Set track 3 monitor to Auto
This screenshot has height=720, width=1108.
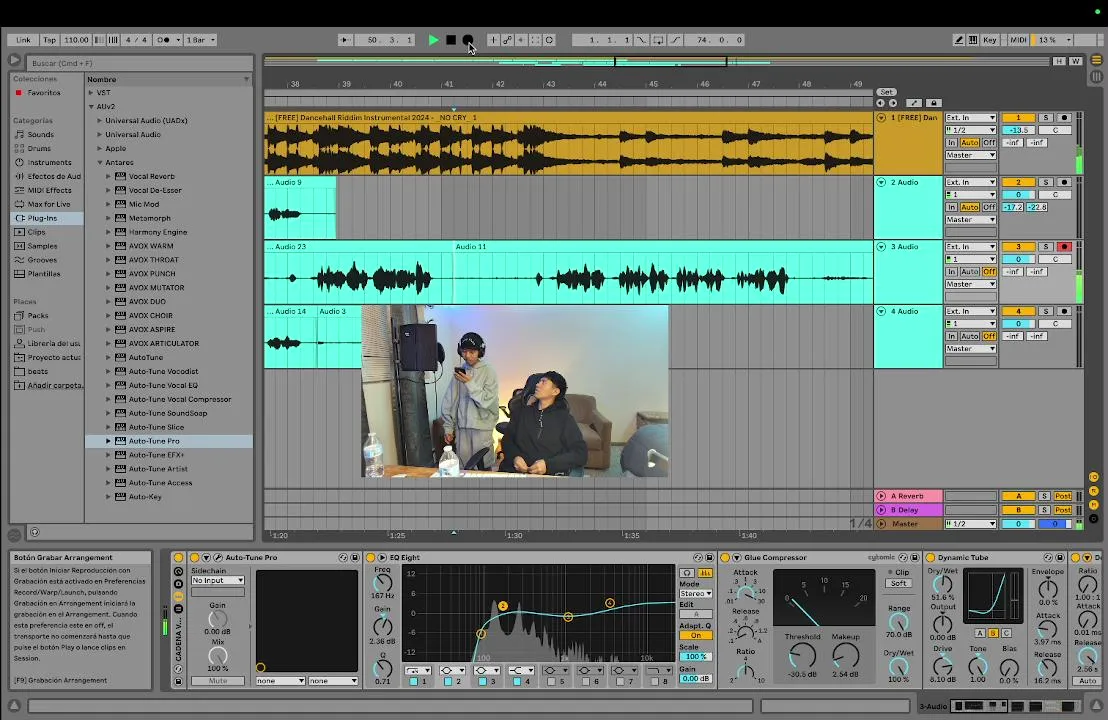click(x=970, y=272)
